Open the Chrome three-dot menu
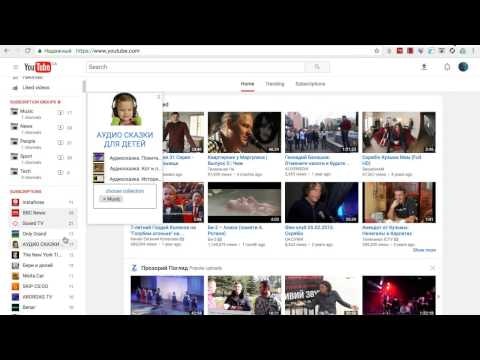 click(x=473, y=51)
